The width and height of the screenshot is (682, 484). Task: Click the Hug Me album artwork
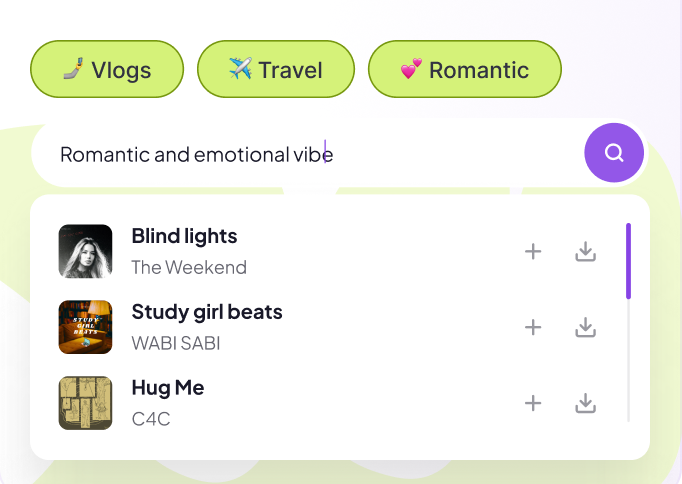[x=85, y=403]
